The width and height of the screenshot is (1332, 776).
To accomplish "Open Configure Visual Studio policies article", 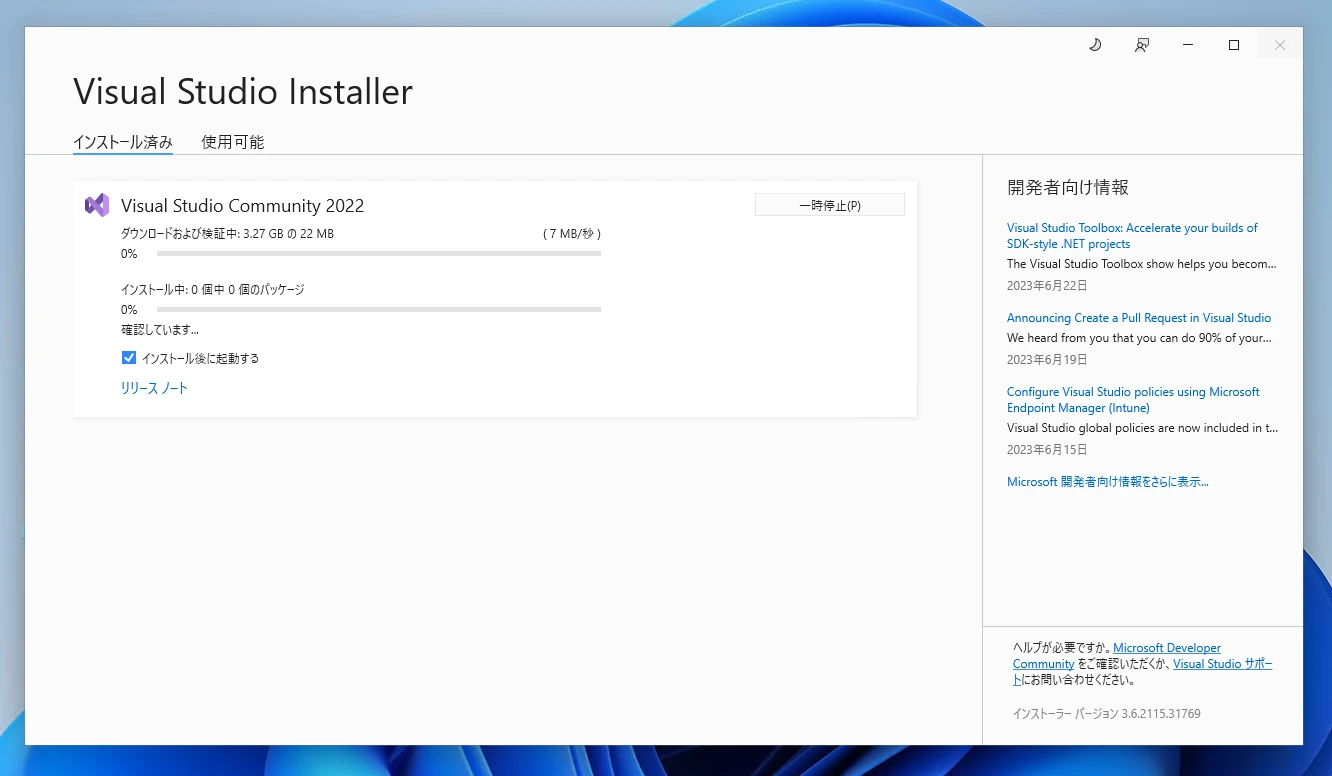I will tap(1133, 400).
